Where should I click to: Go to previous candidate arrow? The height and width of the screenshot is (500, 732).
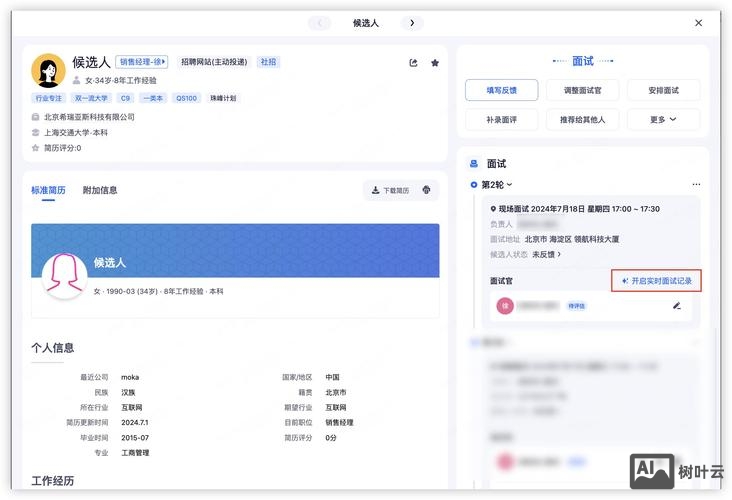coord(319,23)
